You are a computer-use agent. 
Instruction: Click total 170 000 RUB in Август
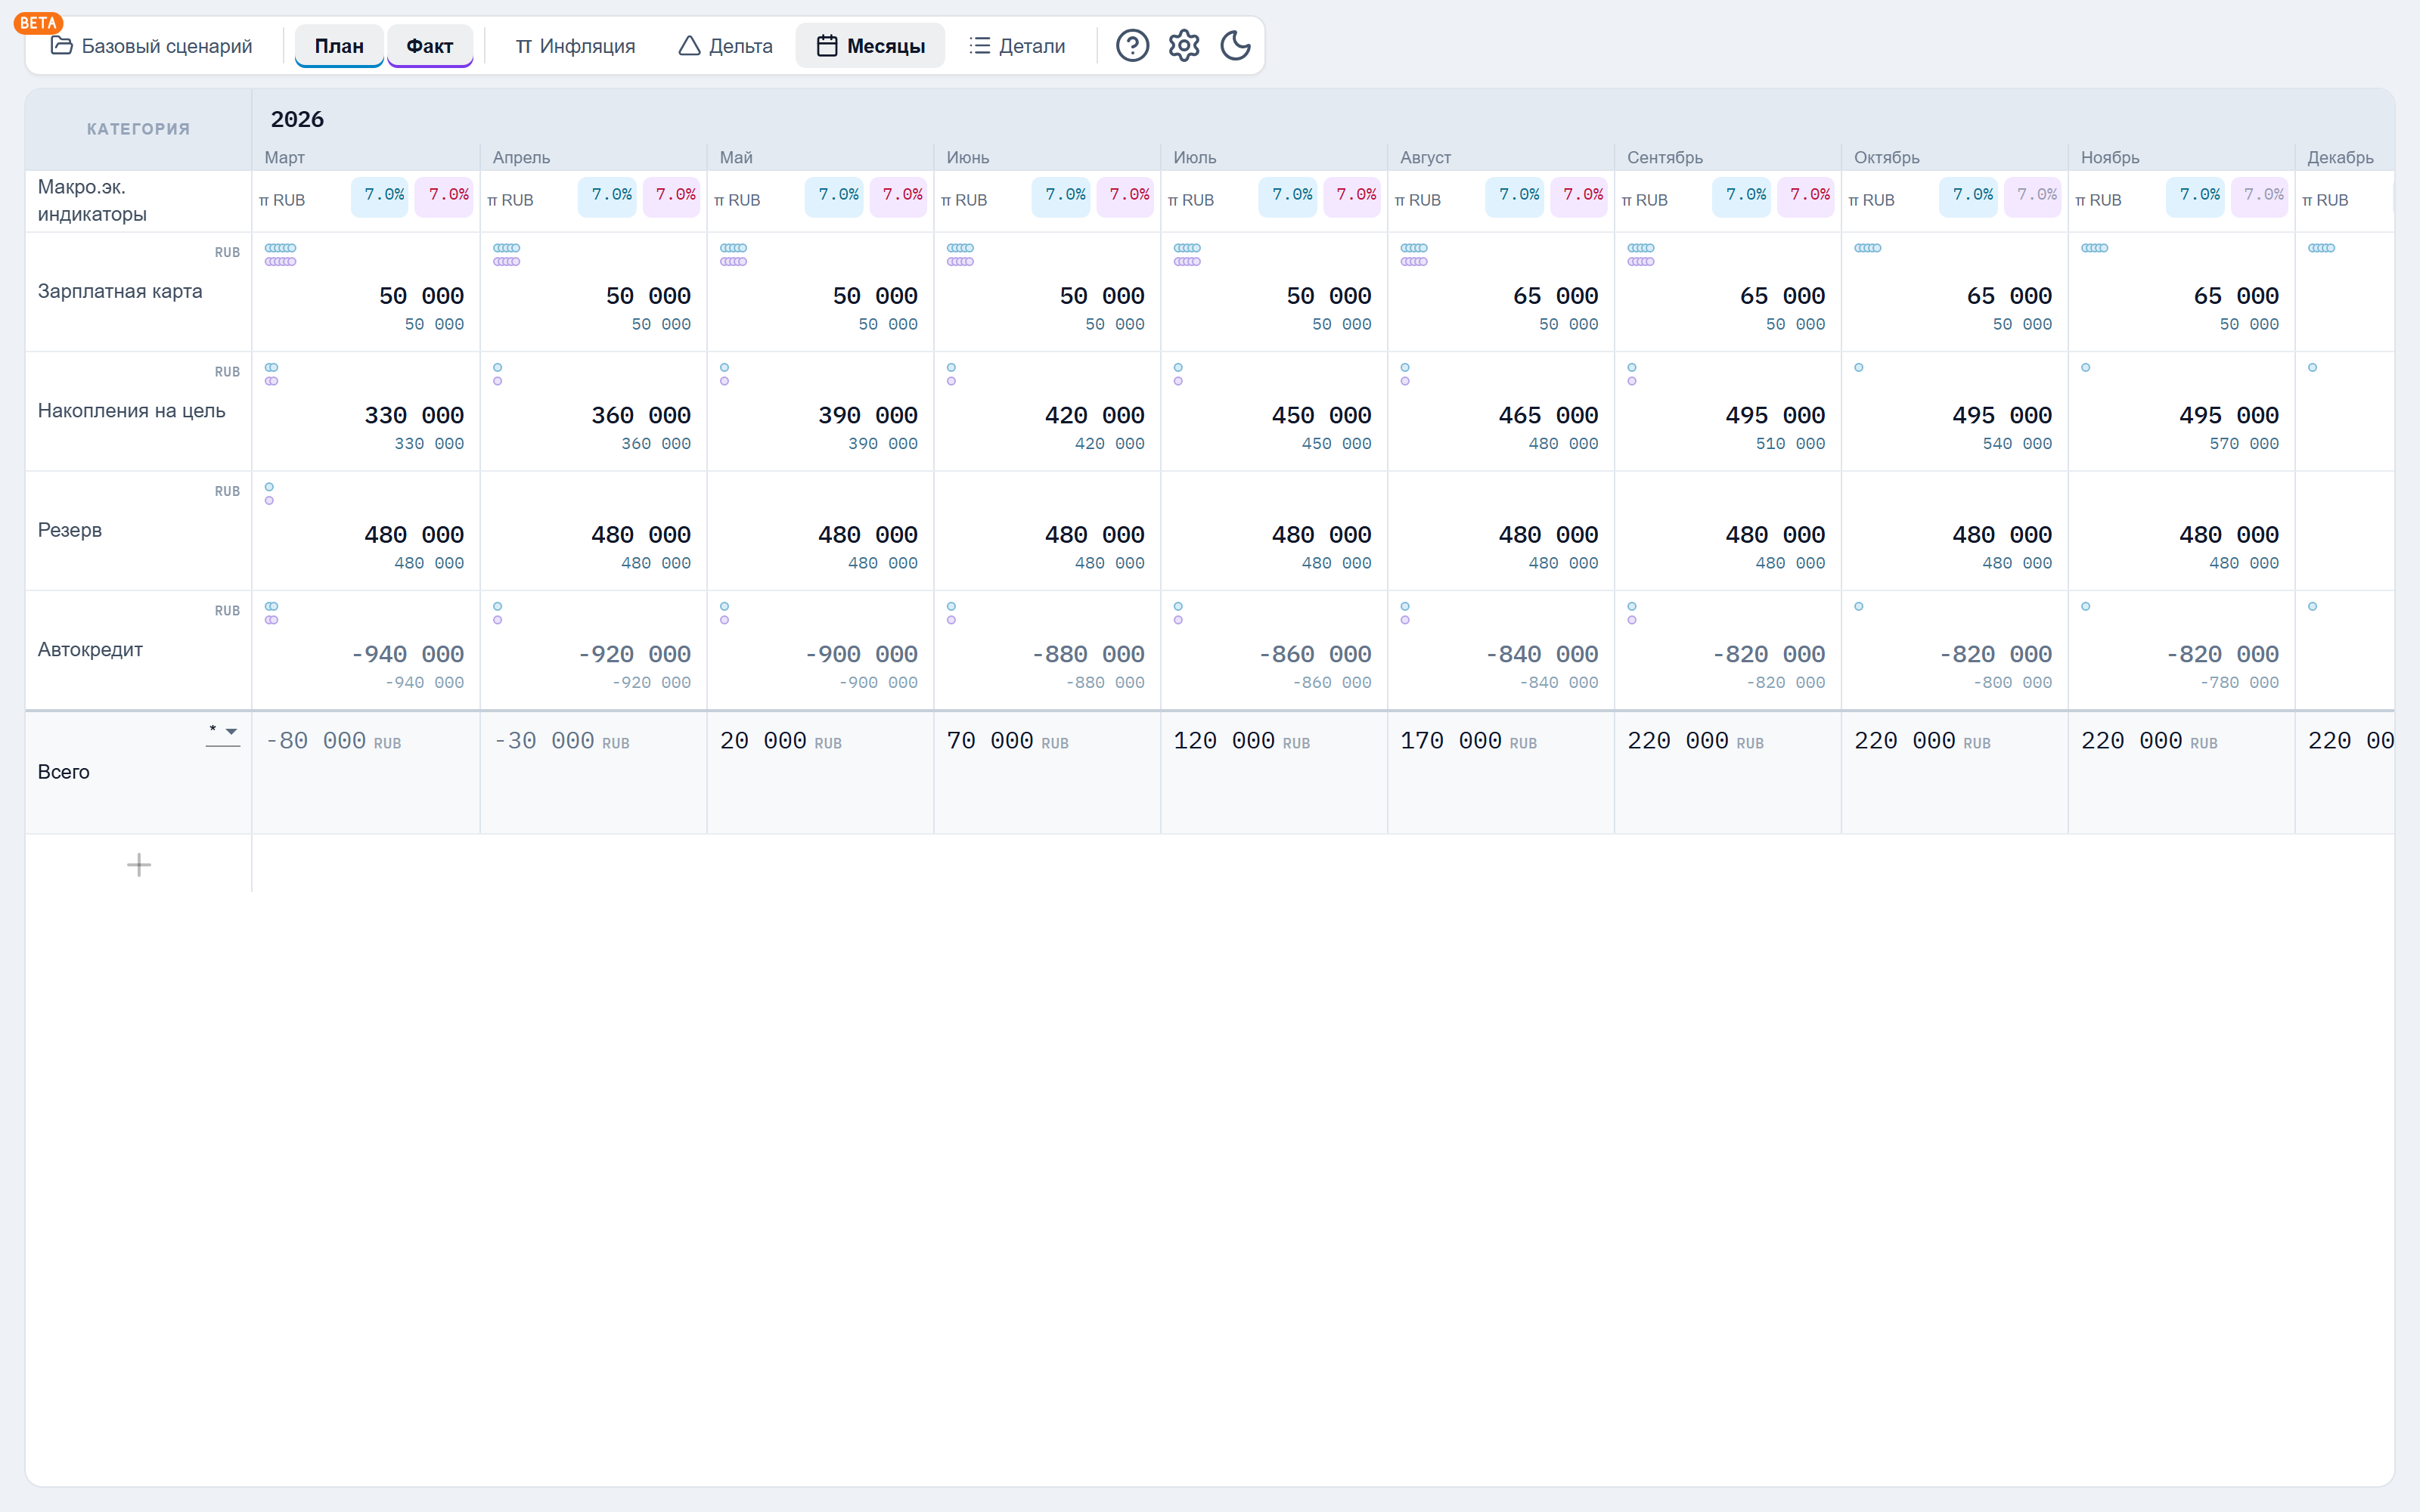pyautogui.click(x=1468, y=741)
